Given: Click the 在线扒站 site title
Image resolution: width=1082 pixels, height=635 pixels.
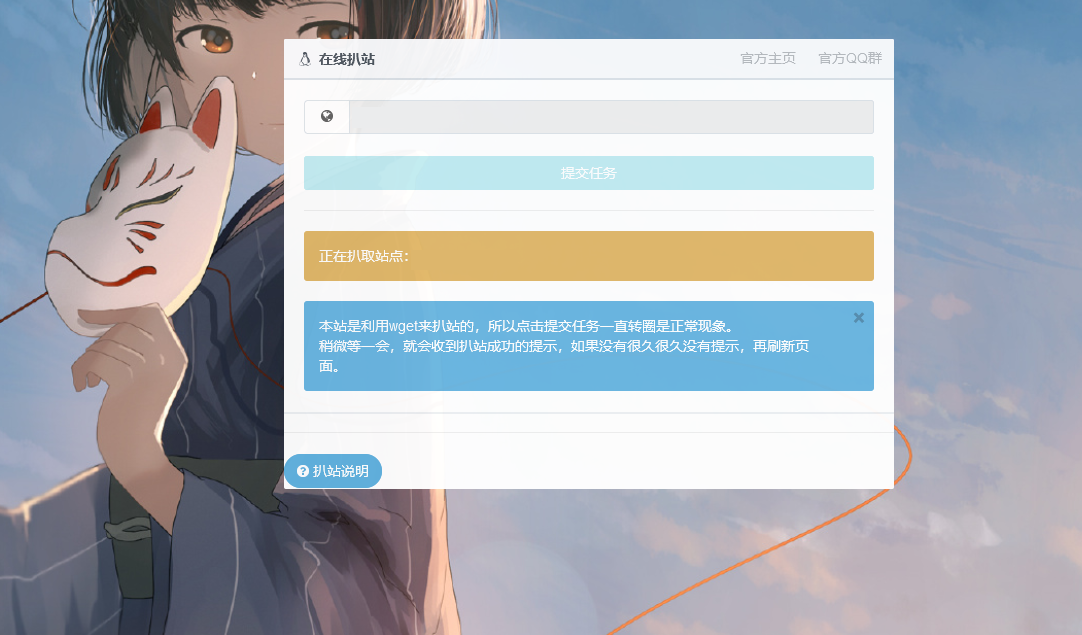Looking at the screenshot, I should (x=346, y=59).
